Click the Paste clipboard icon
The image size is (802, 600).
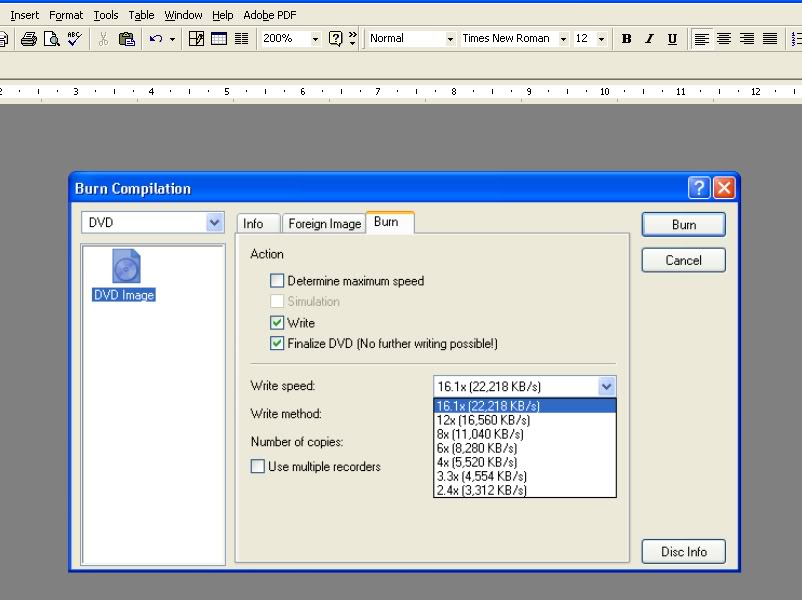127,39
